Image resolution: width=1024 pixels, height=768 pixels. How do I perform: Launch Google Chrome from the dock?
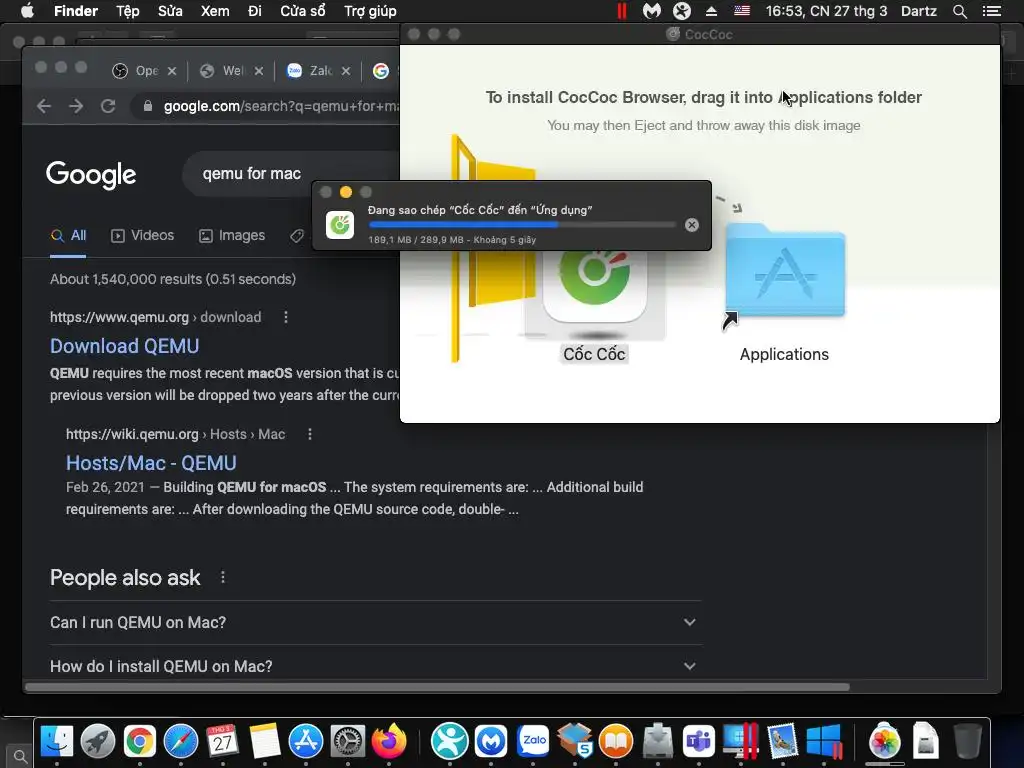(x=140, y=741)
